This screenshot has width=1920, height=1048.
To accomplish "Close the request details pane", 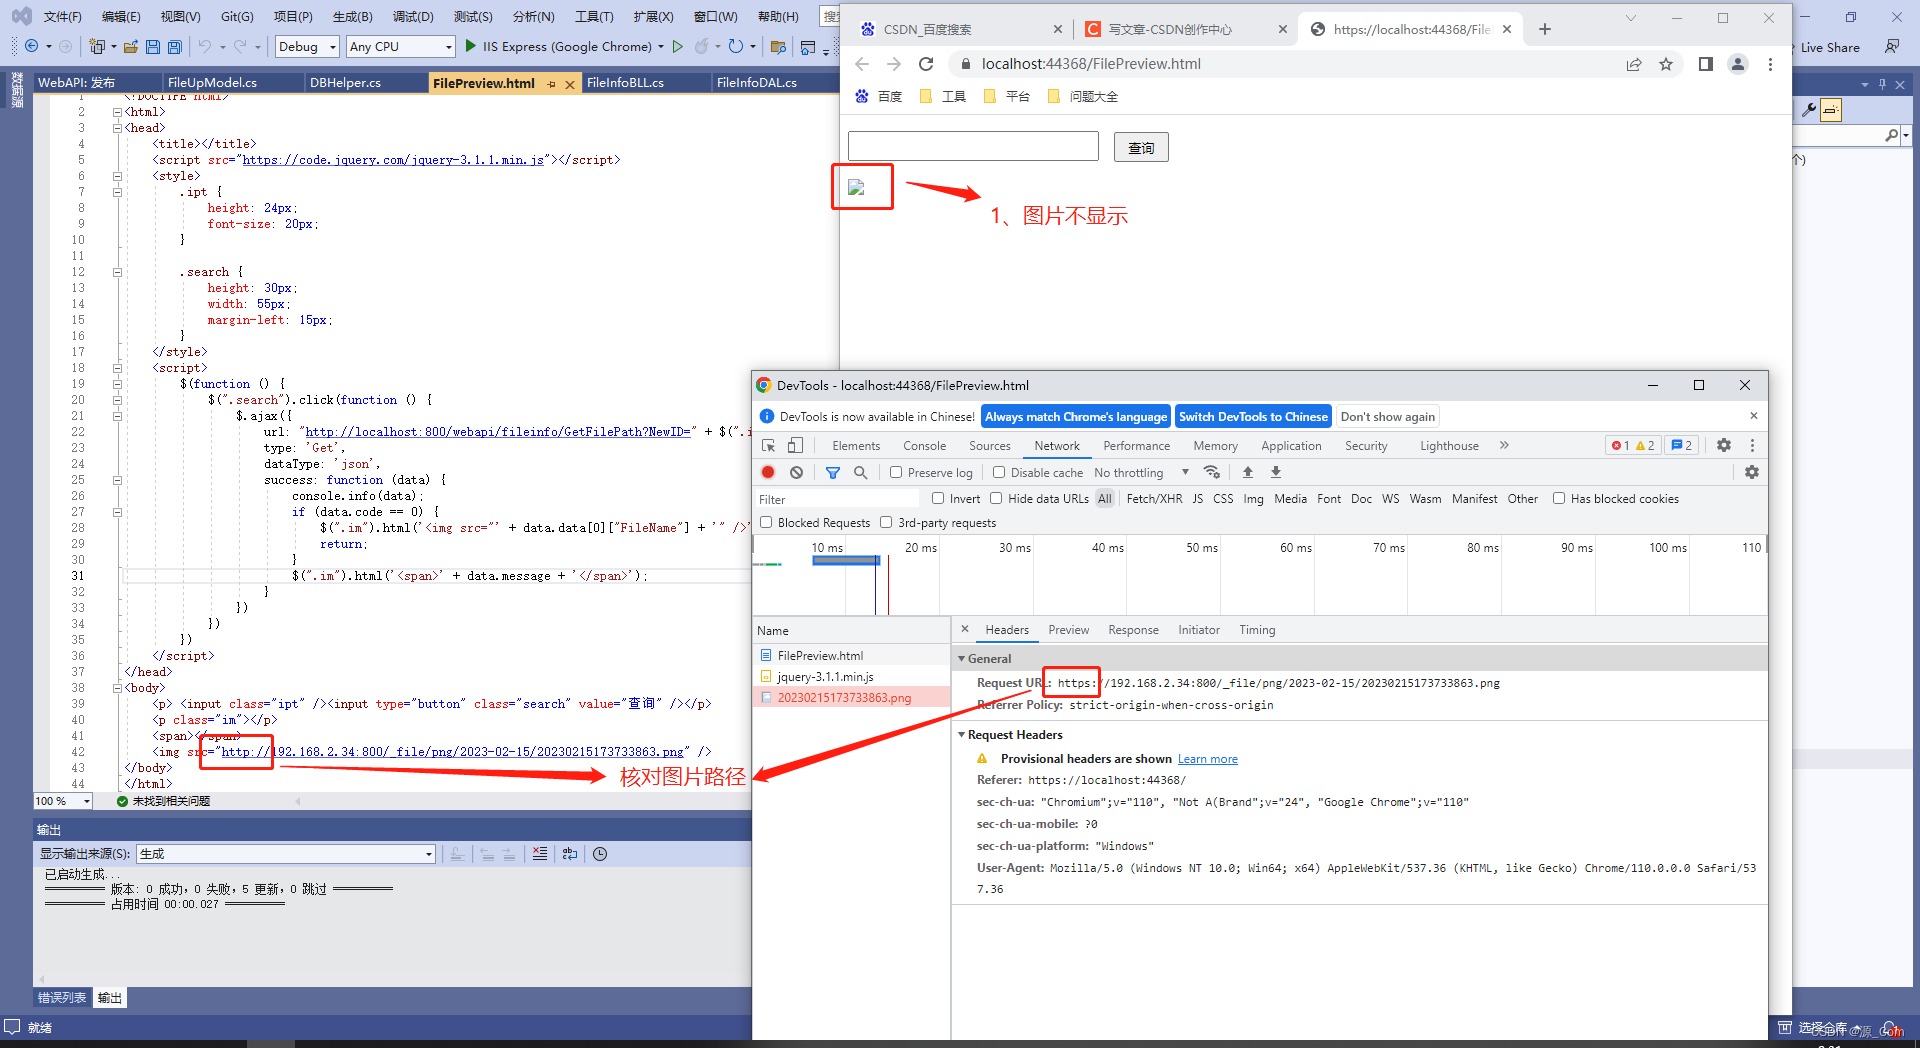I will point(965,629).
